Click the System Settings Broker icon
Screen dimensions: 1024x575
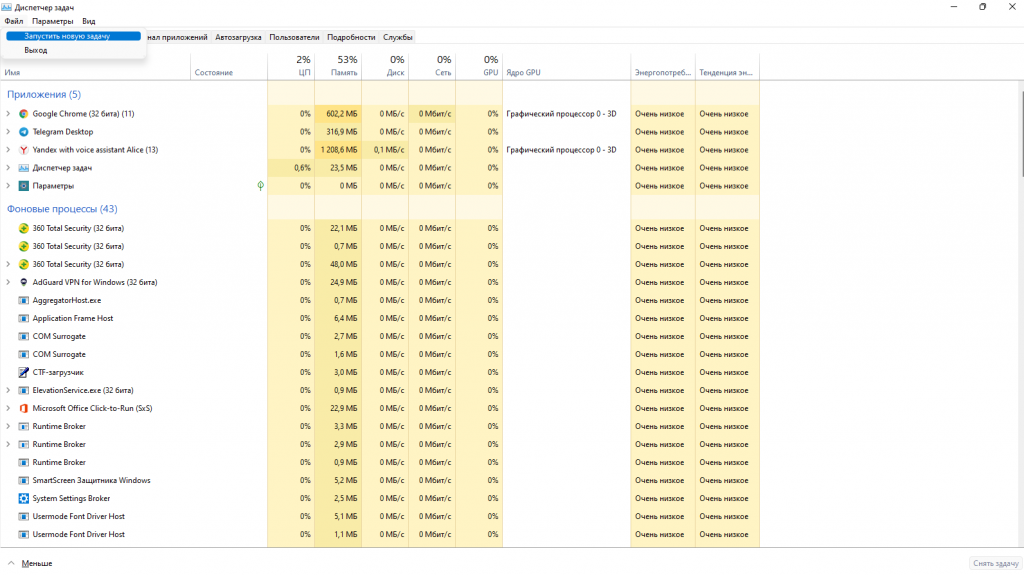pyautogui.click(x=24, y=498)
